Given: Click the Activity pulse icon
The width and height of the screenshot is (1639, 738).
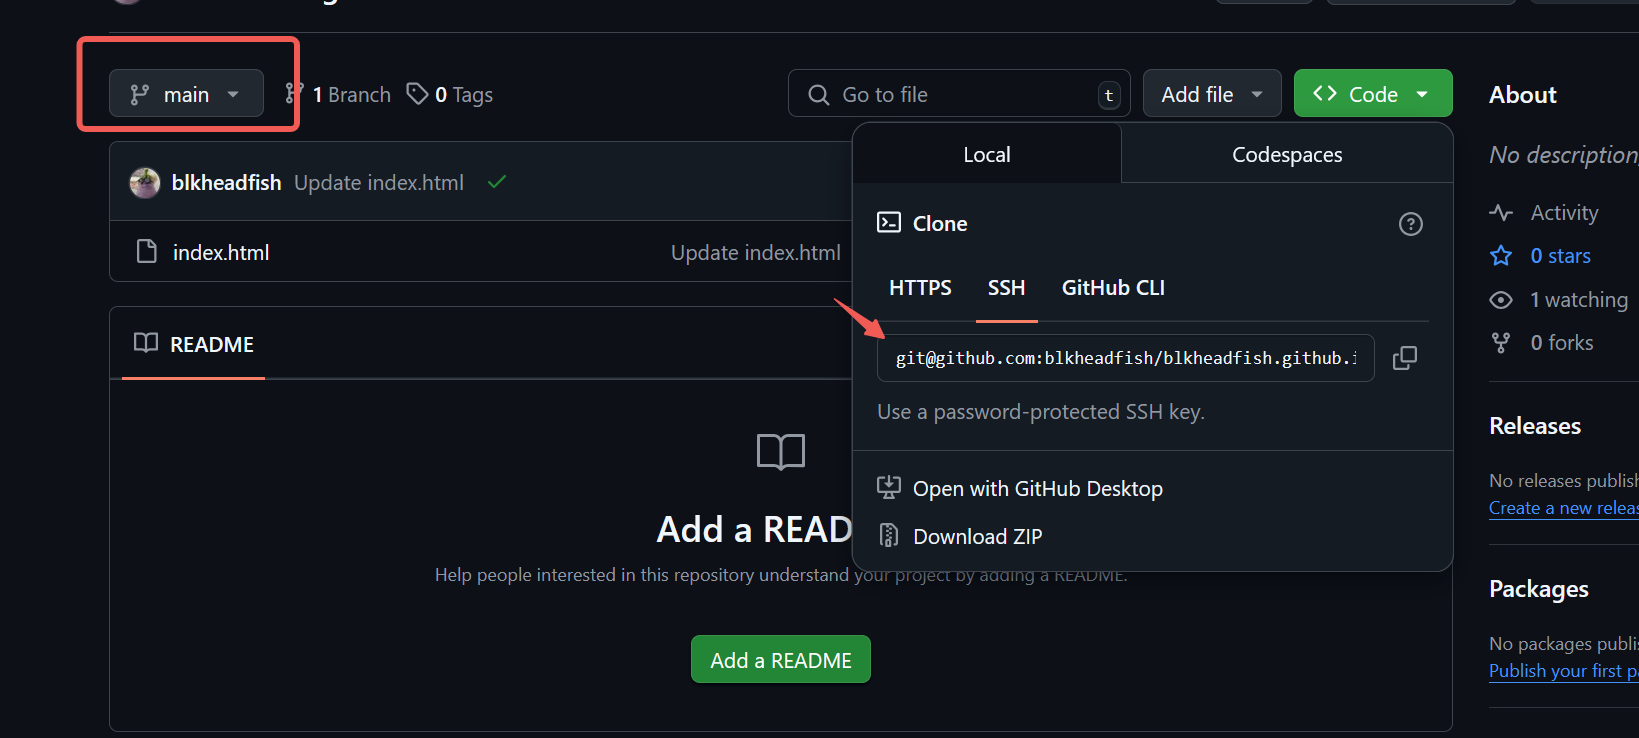Looking at the screenshot, I should pos(1501,213).
